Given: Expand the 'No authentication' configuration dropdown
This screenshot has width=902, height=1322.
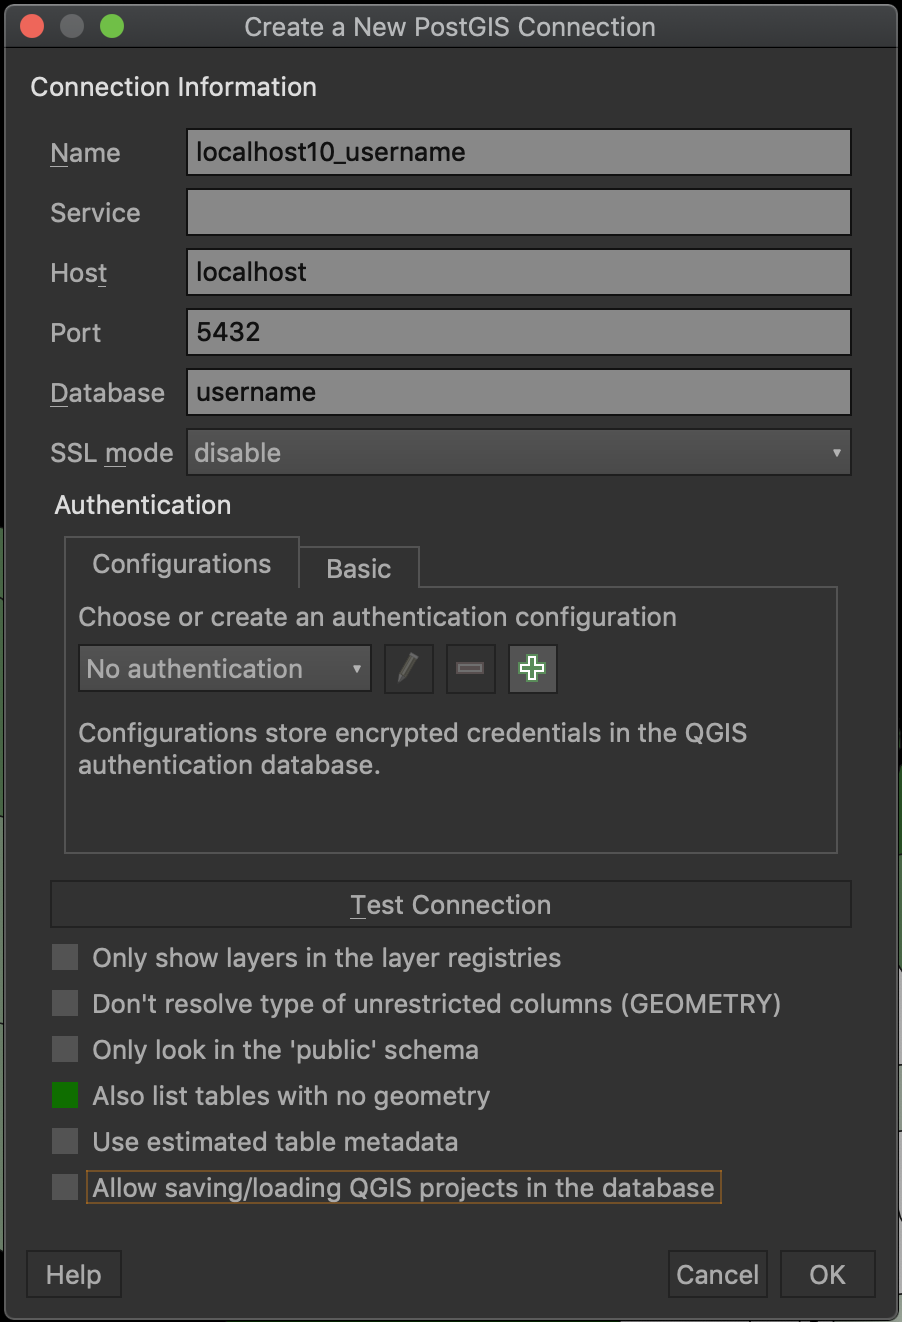Looking at the screenshot, I should [x=224, y=669].
